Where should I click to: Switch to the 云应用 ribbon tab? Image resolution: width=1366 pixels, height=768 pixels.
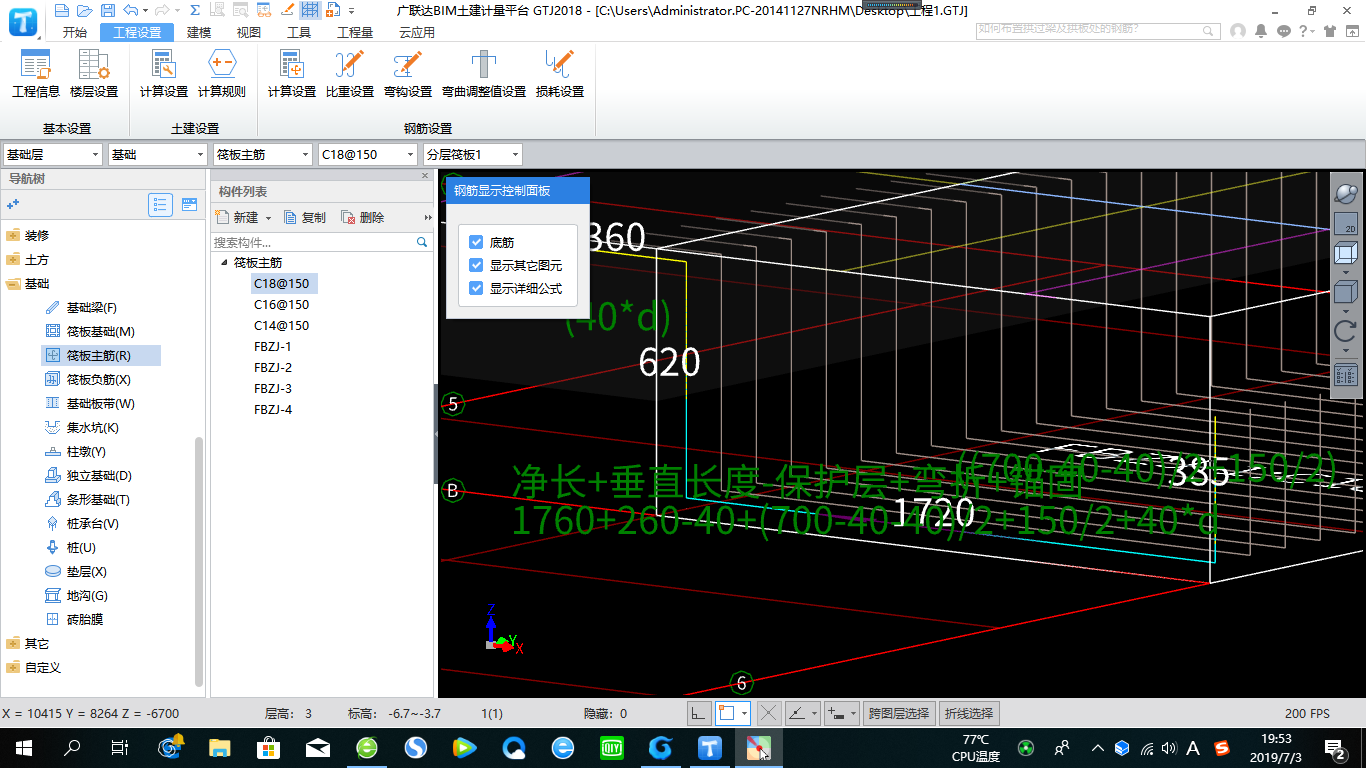coord(417,32)
